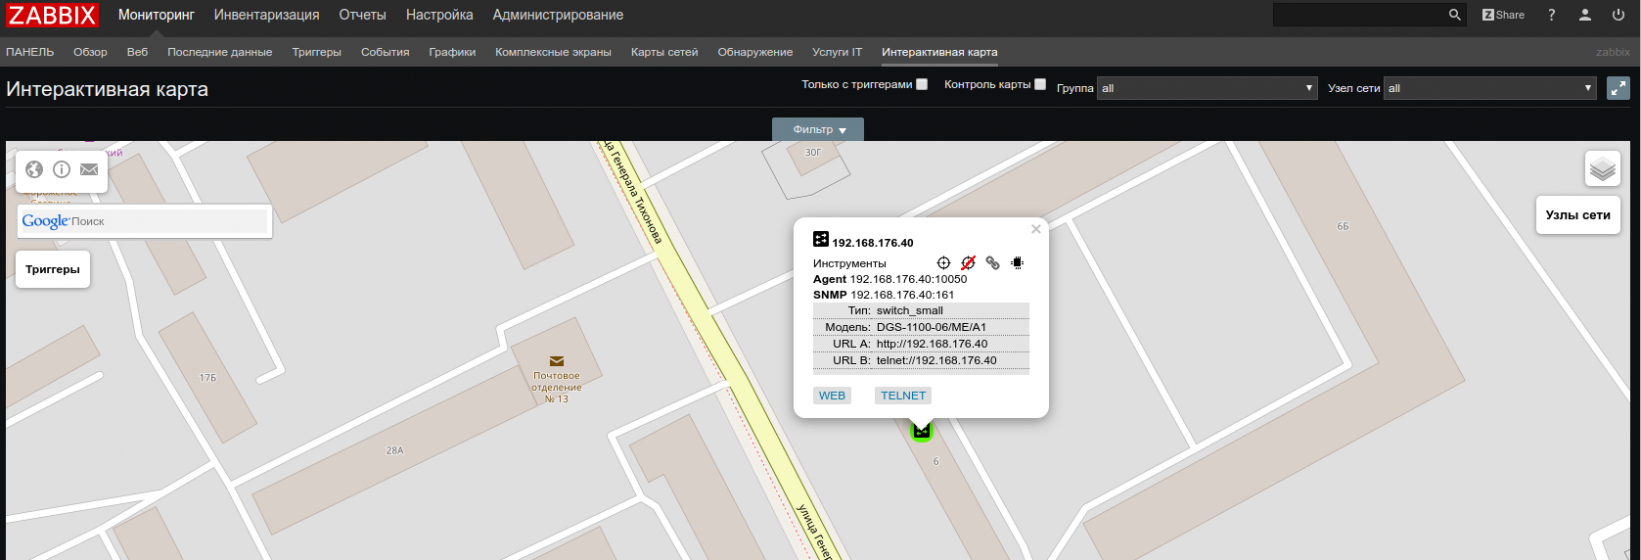Open the 'Узел сети' dropdown
This screenshot has height=560, width=1641.
[1490, 88]
